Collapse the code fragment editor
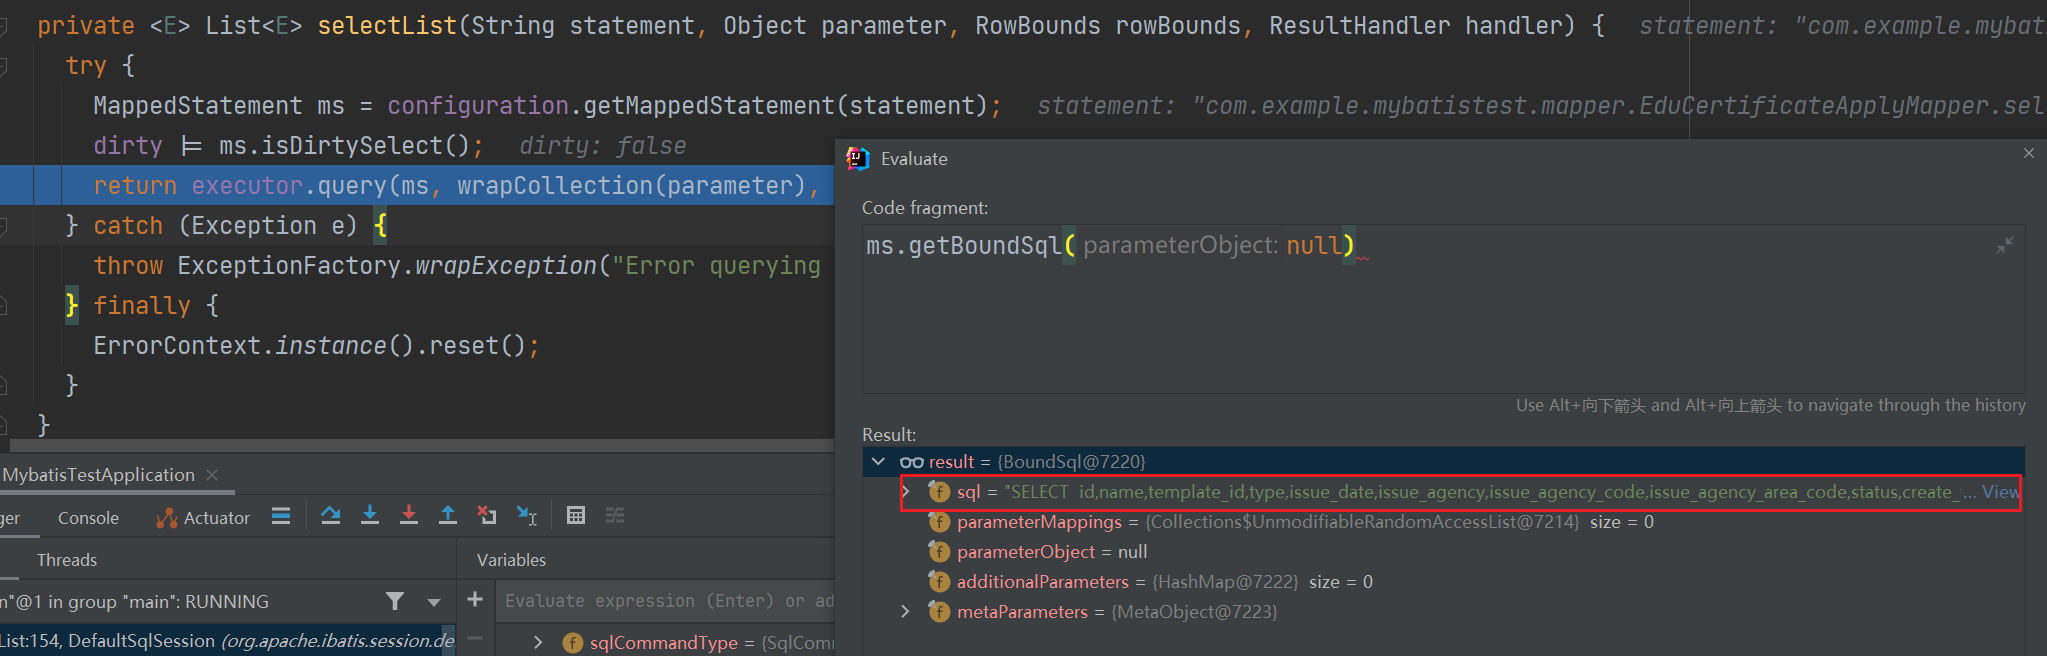This screenshot has height=656, width=2047. [2004, 246]
